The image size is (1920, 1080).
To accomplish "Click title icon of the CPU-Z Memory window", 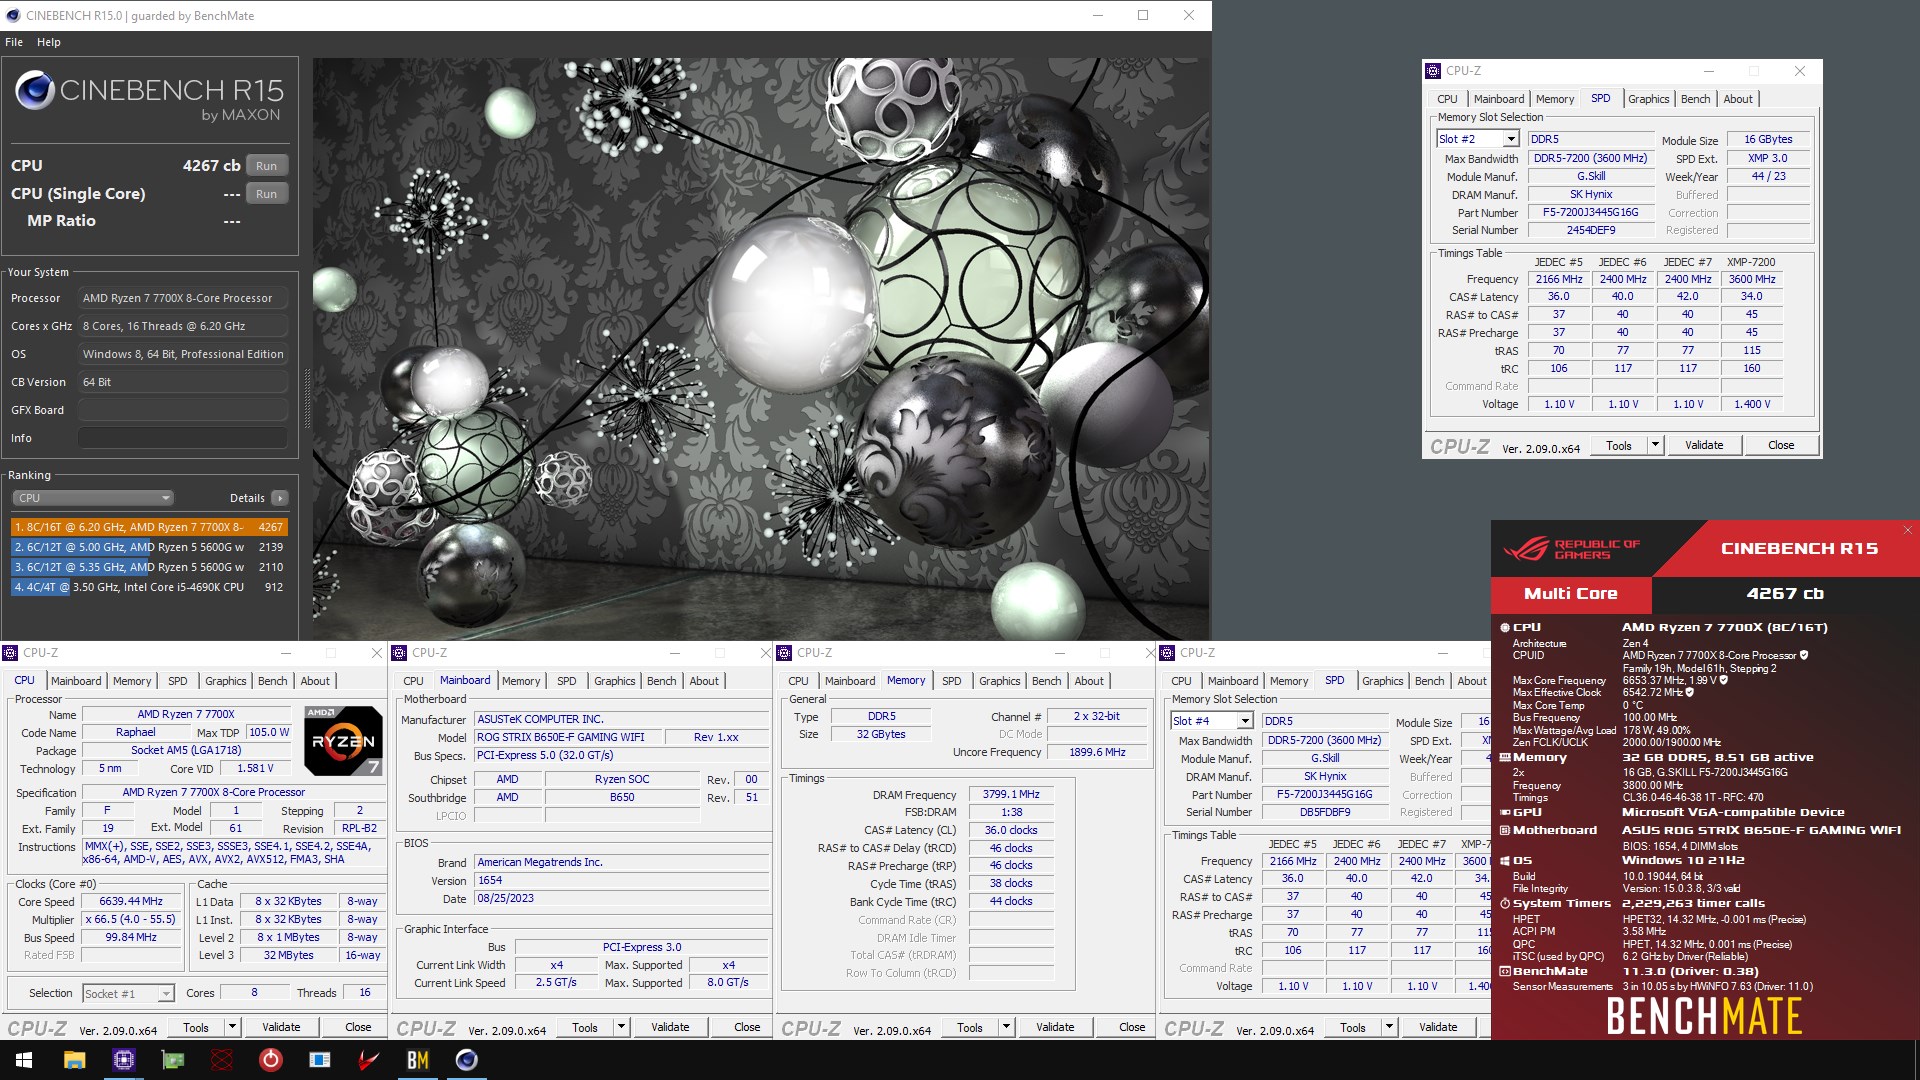I will click(x=785, y=653).
